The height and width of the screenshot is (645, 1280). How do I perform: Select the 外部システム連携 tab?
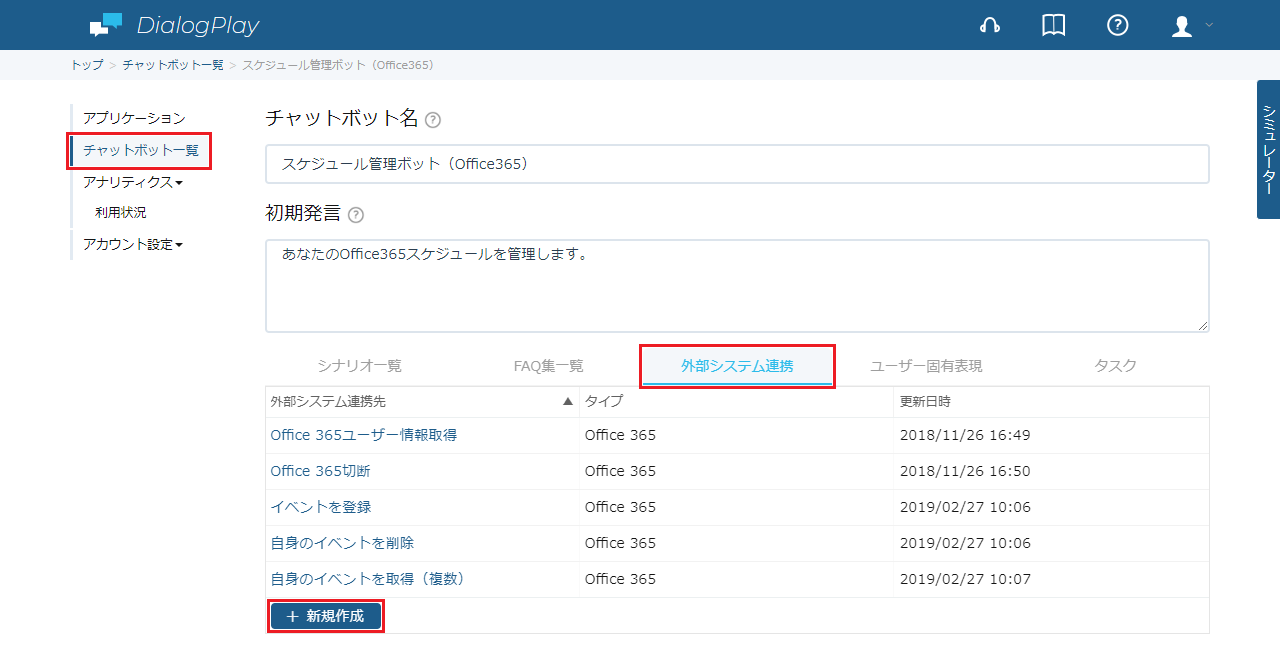coord(737,366)
